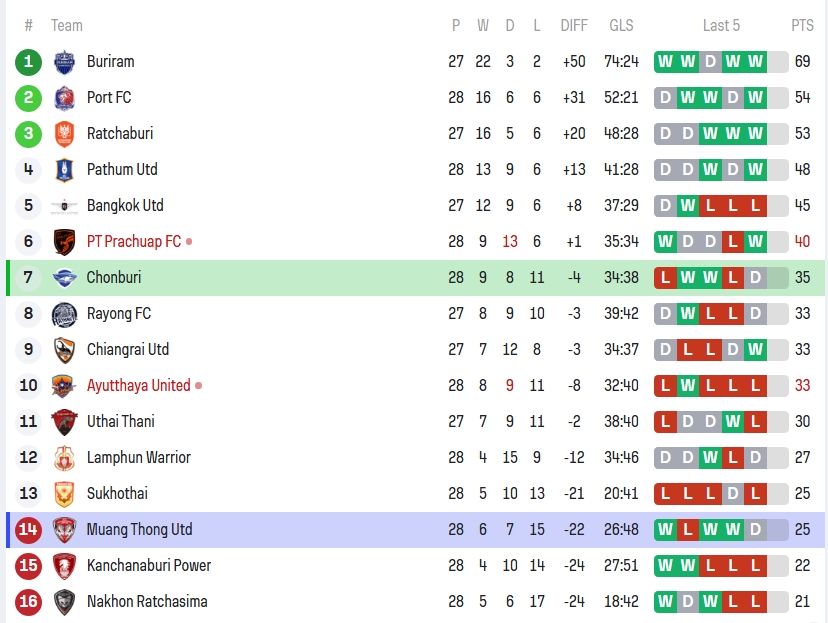The height and width of the screenshot is (623, 828).
Task: Click the Rayong FC crest
Action: click(64, 313)
